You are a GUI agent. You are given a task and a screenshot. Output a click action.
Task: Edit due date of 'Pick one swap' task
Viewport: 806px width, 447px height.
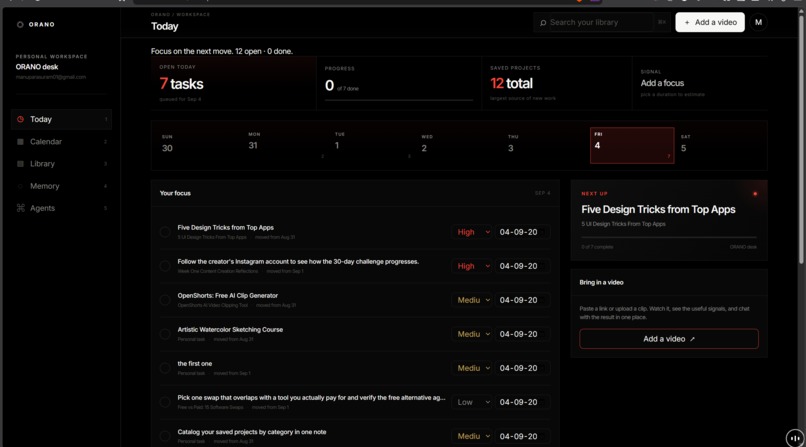522,402
